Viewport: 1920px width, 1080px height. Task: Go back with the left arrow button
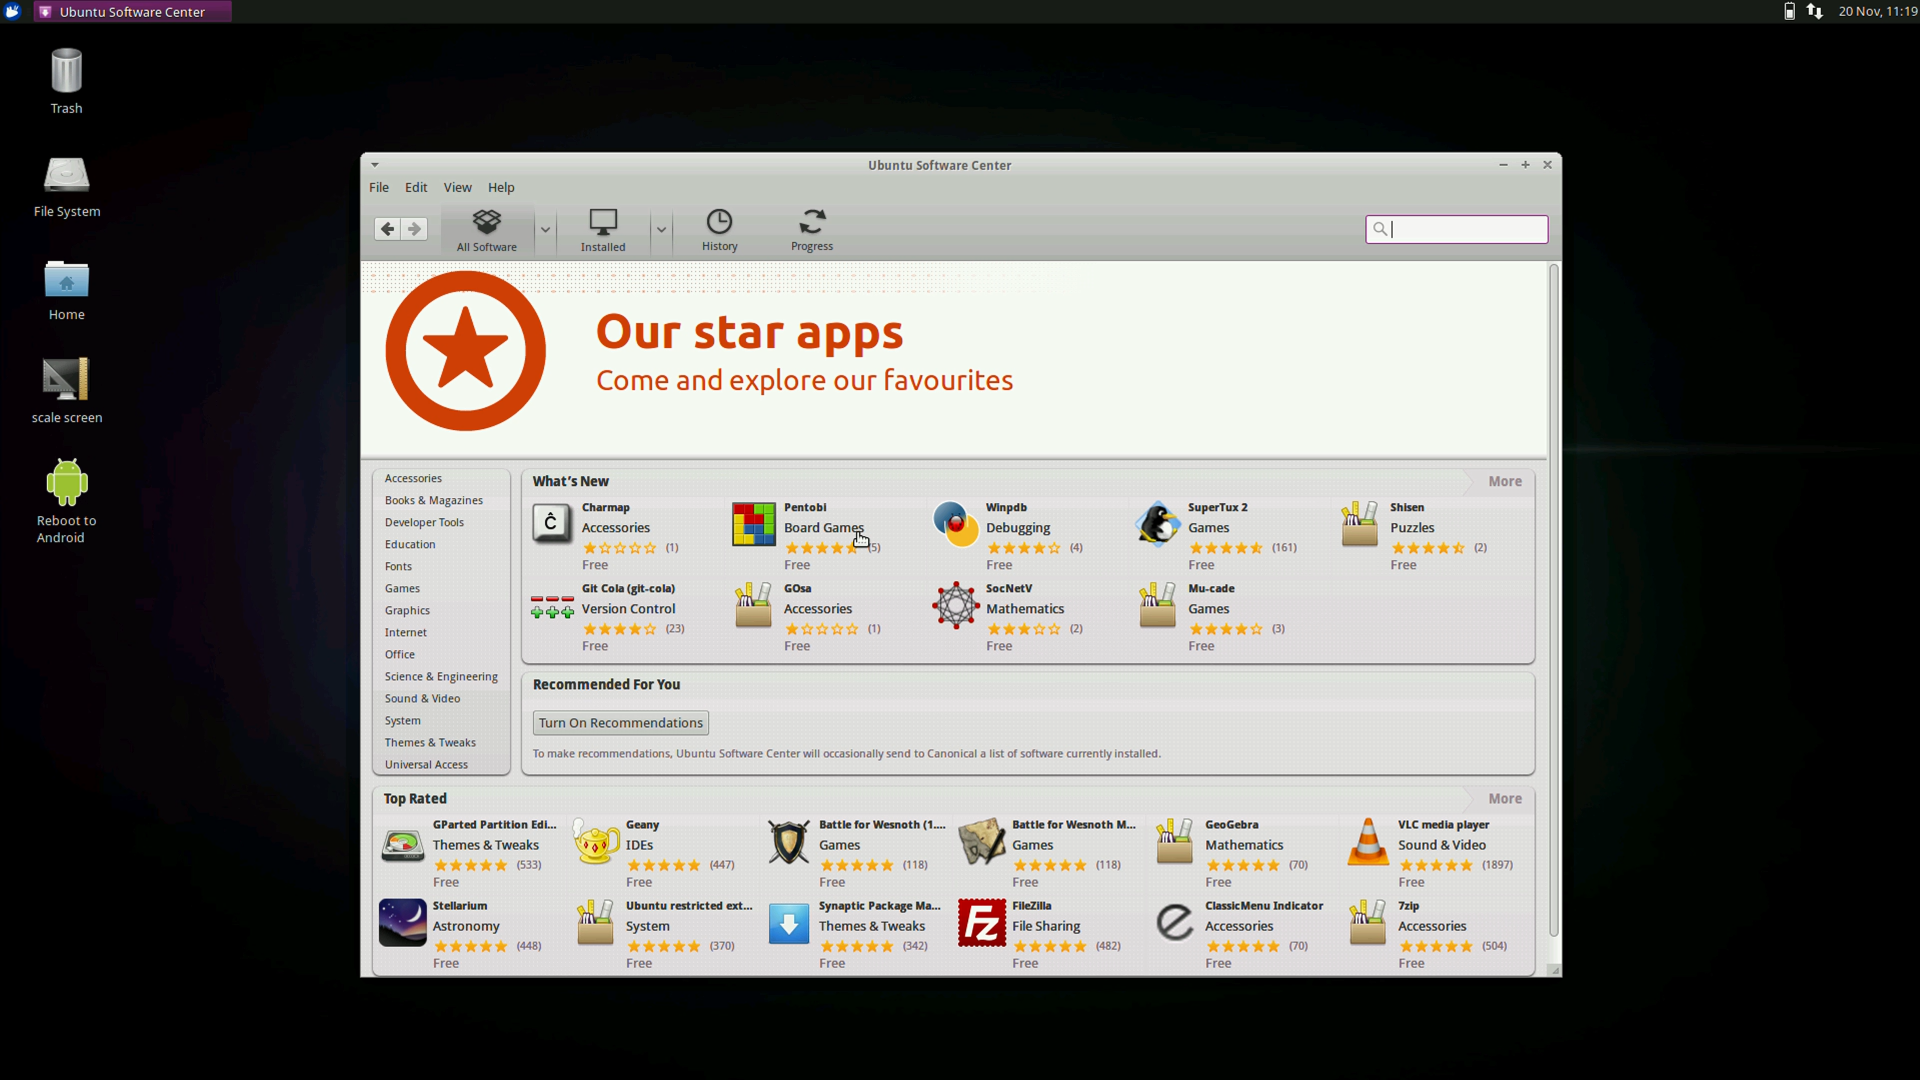pyautogui.click(x=388, y=229)
